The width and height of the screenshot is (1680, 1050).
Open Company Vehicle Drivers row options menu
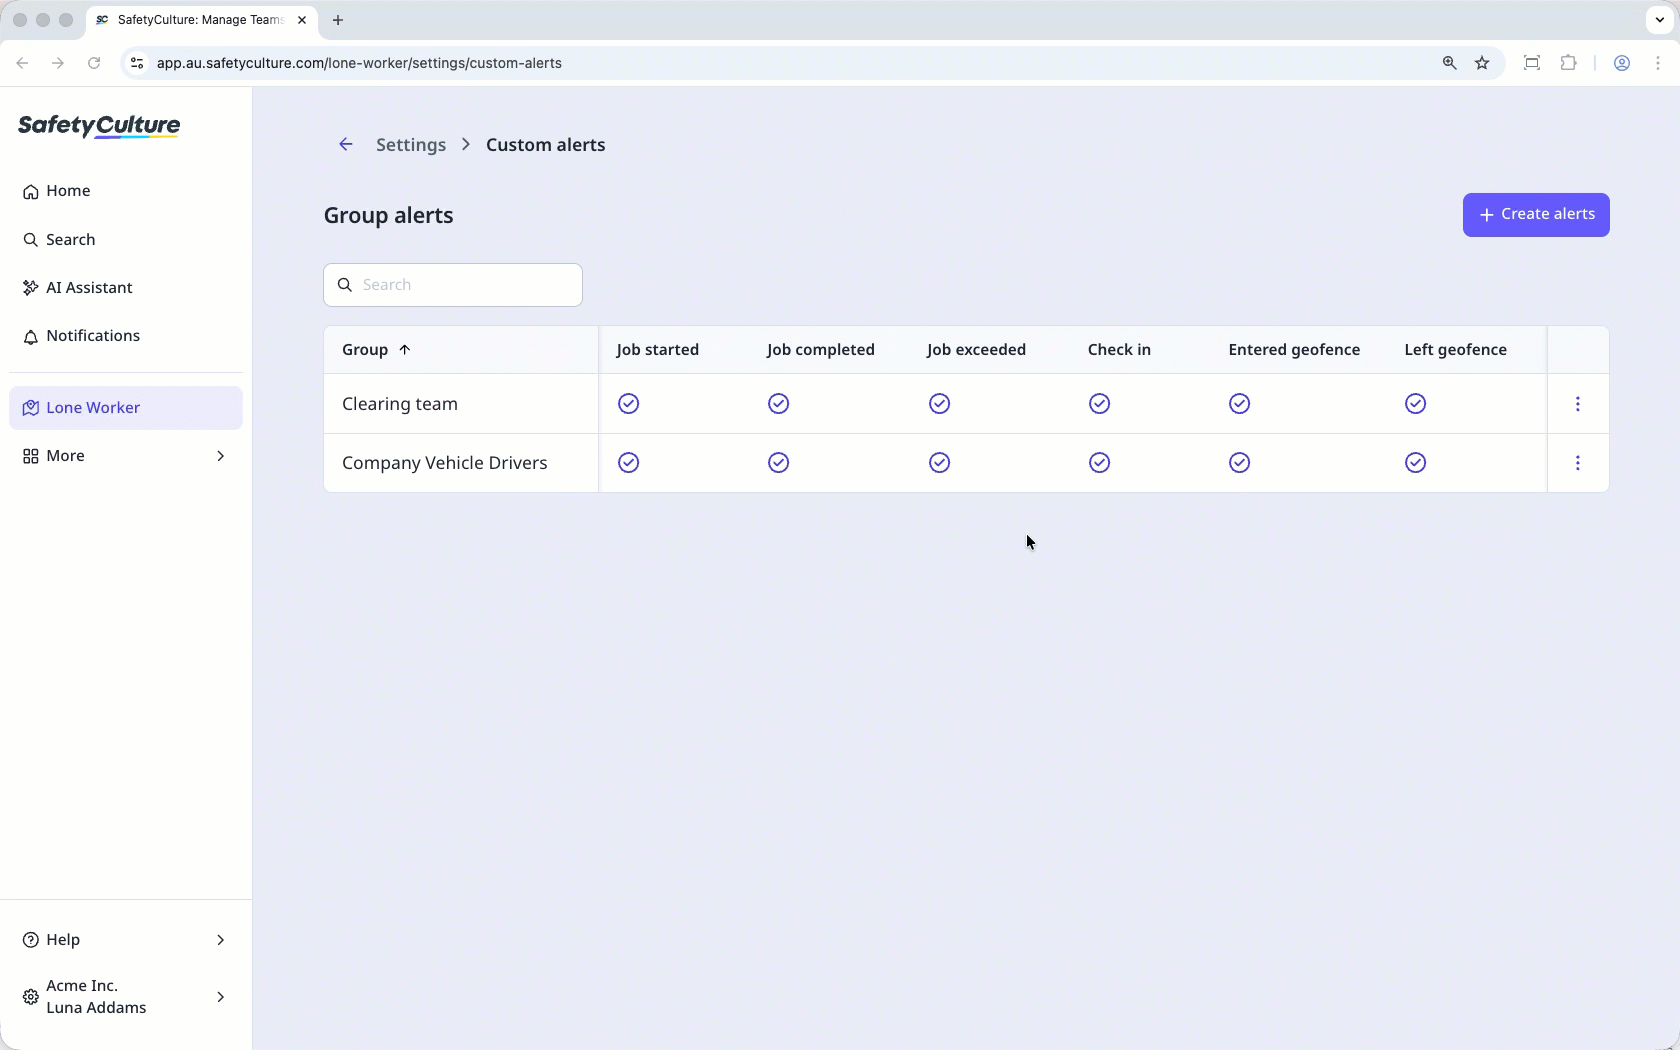[1578, 463]
